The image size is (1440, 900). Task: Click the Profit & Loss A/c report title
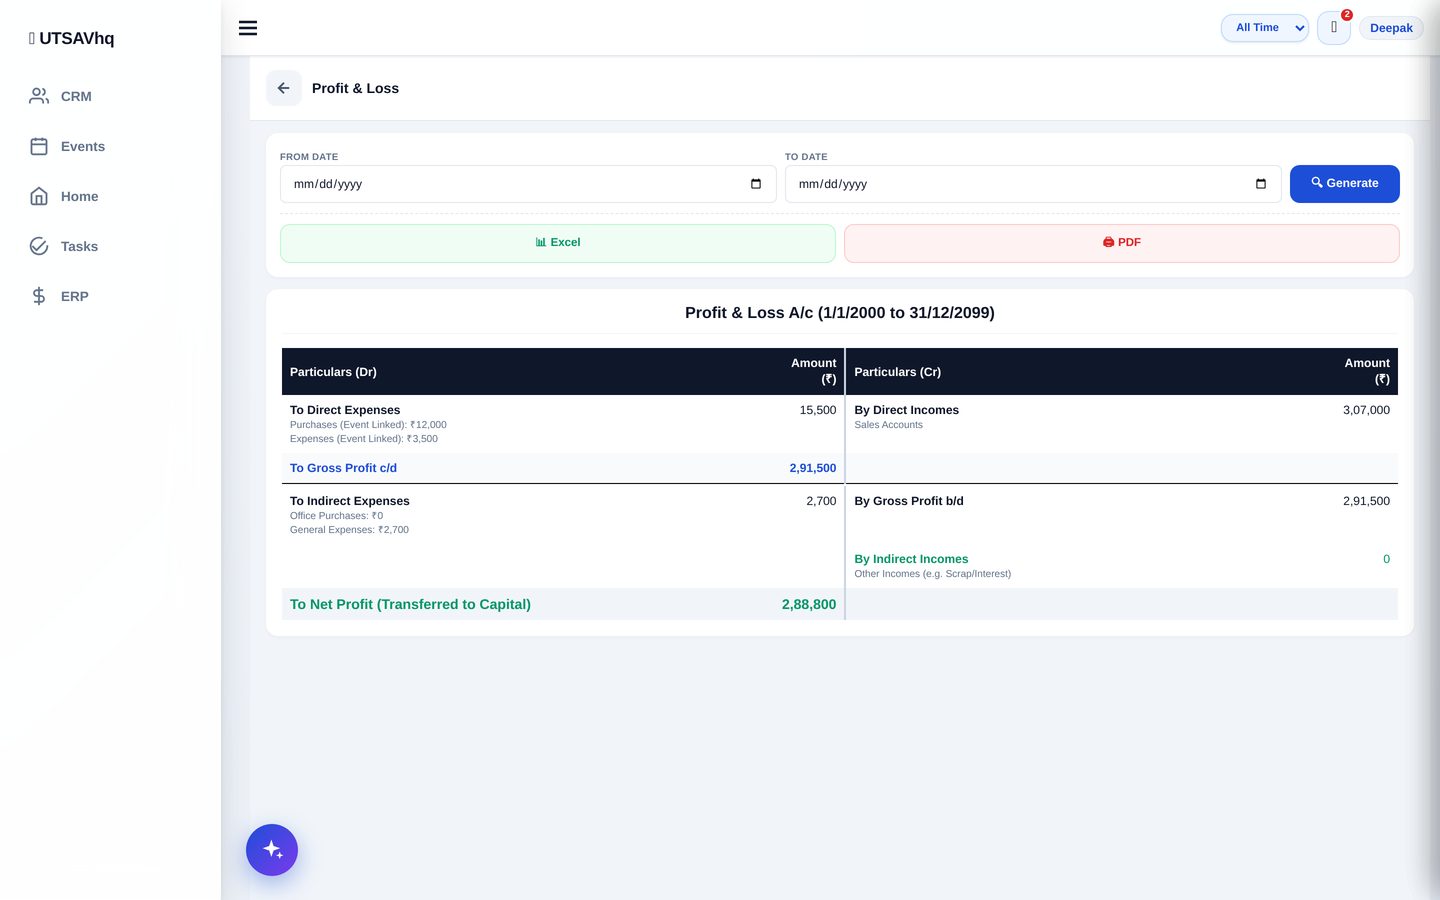pyautogui.click(x=840, y=313)
